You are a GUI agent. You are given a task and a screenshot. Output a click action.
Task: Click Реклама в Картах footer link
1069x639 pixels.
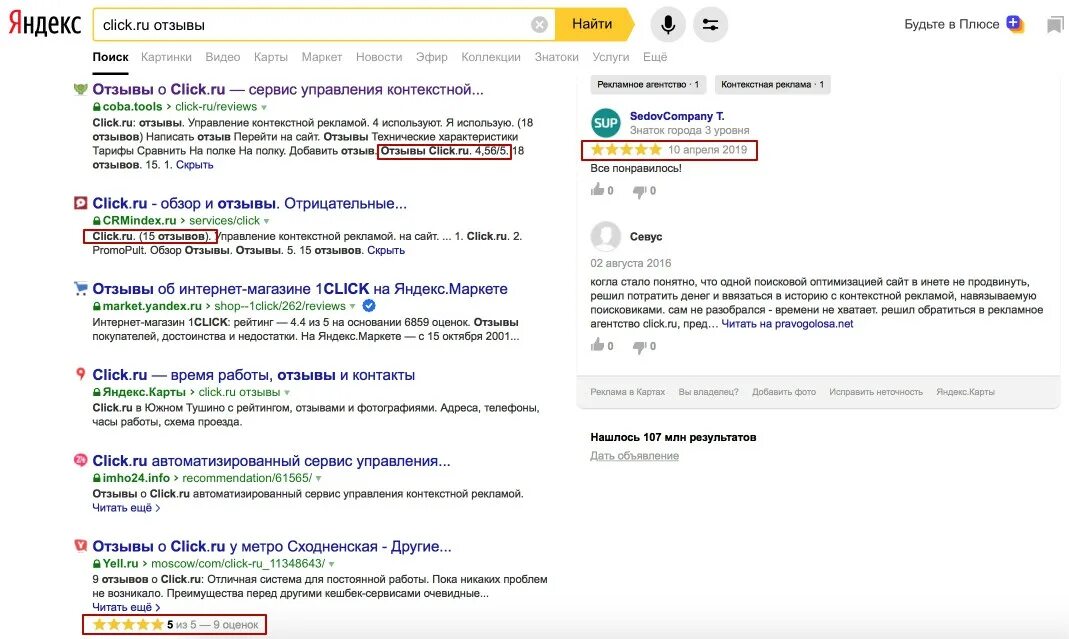(627, 392)
